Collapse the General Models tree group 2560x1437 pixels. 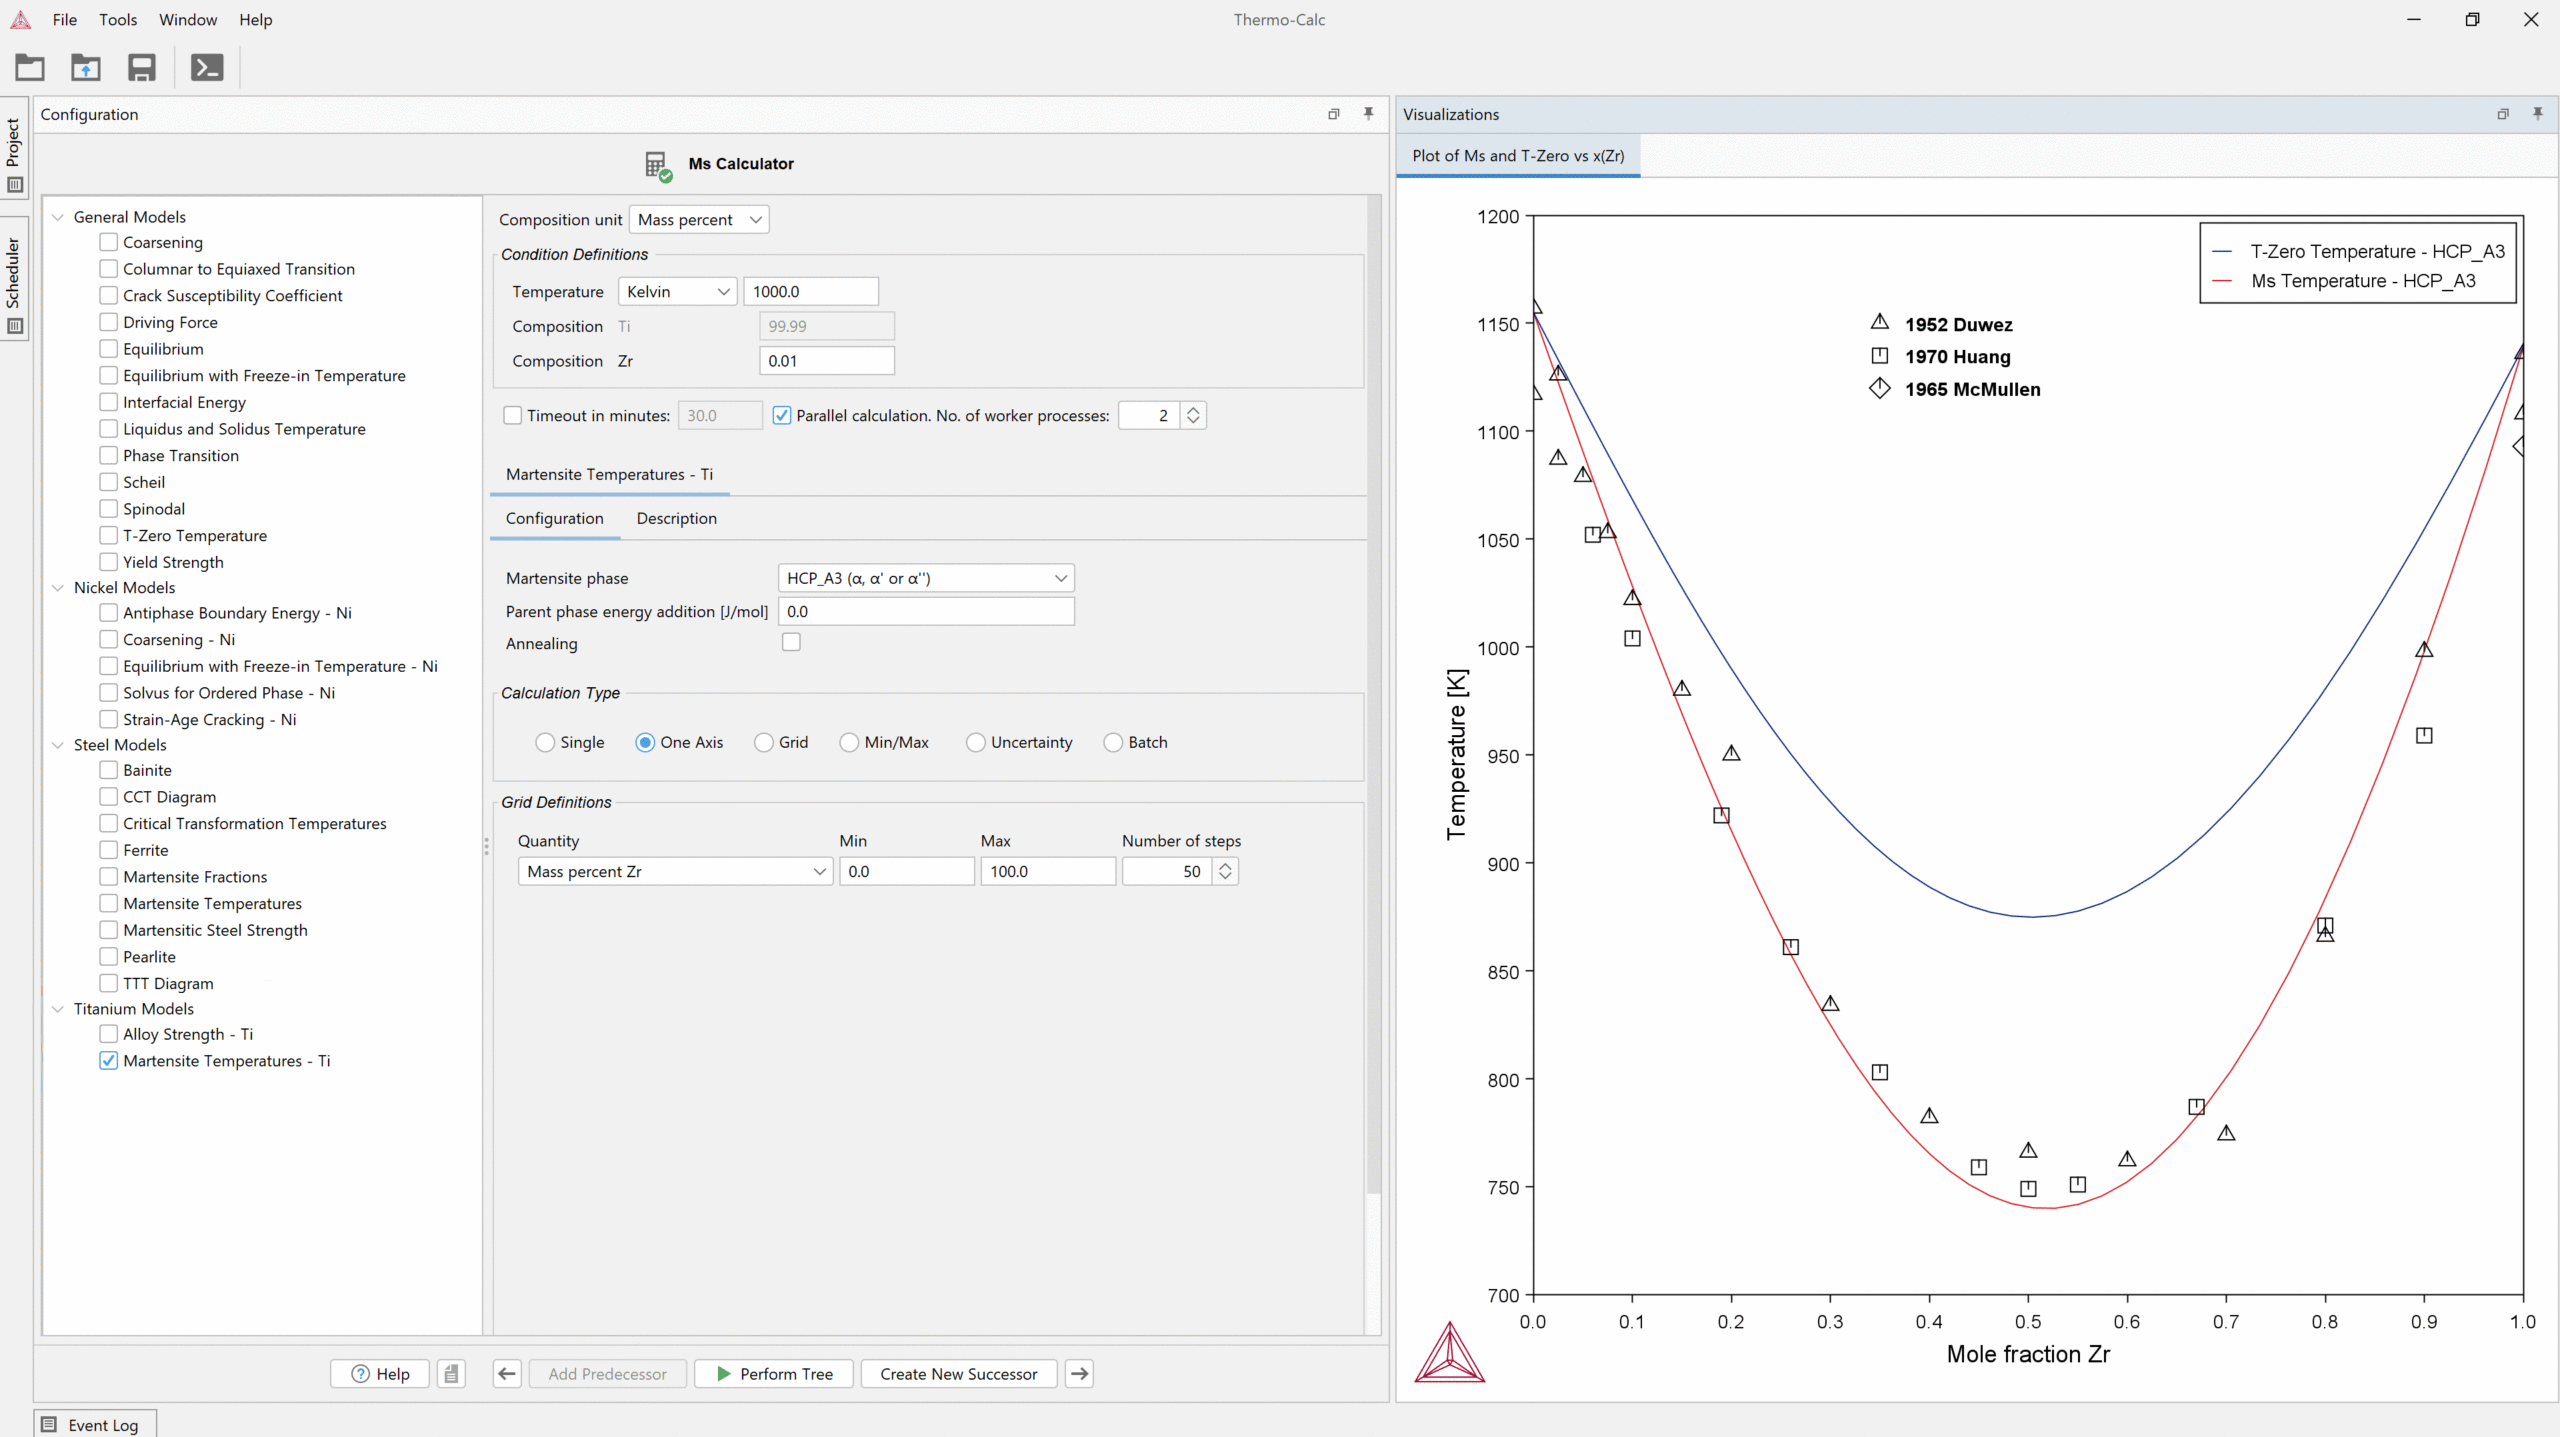tap(58, 217)
